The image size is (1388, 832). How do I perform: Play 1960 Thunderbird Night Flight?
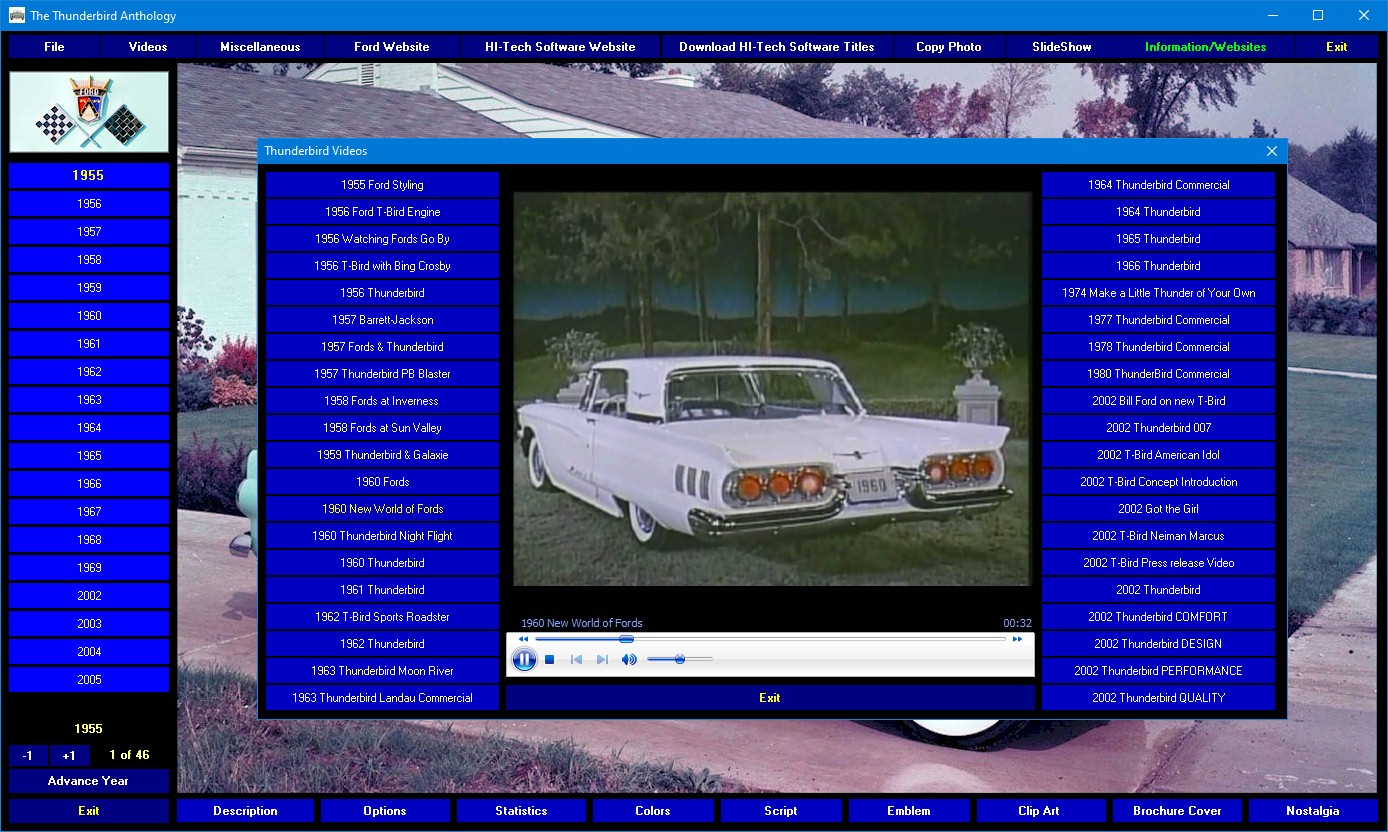pos(382,536)
